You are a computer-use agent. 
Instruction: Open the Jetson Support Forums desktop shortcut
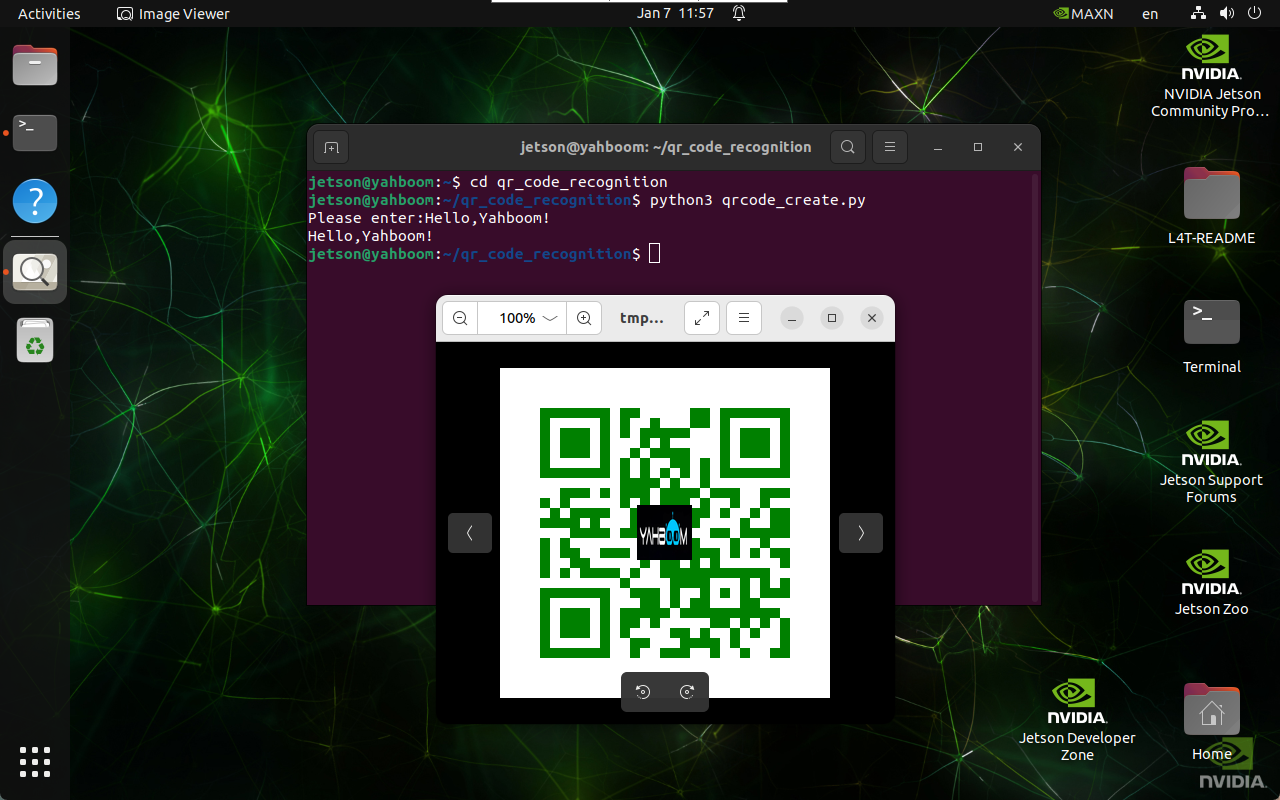tap(1211, 462)
